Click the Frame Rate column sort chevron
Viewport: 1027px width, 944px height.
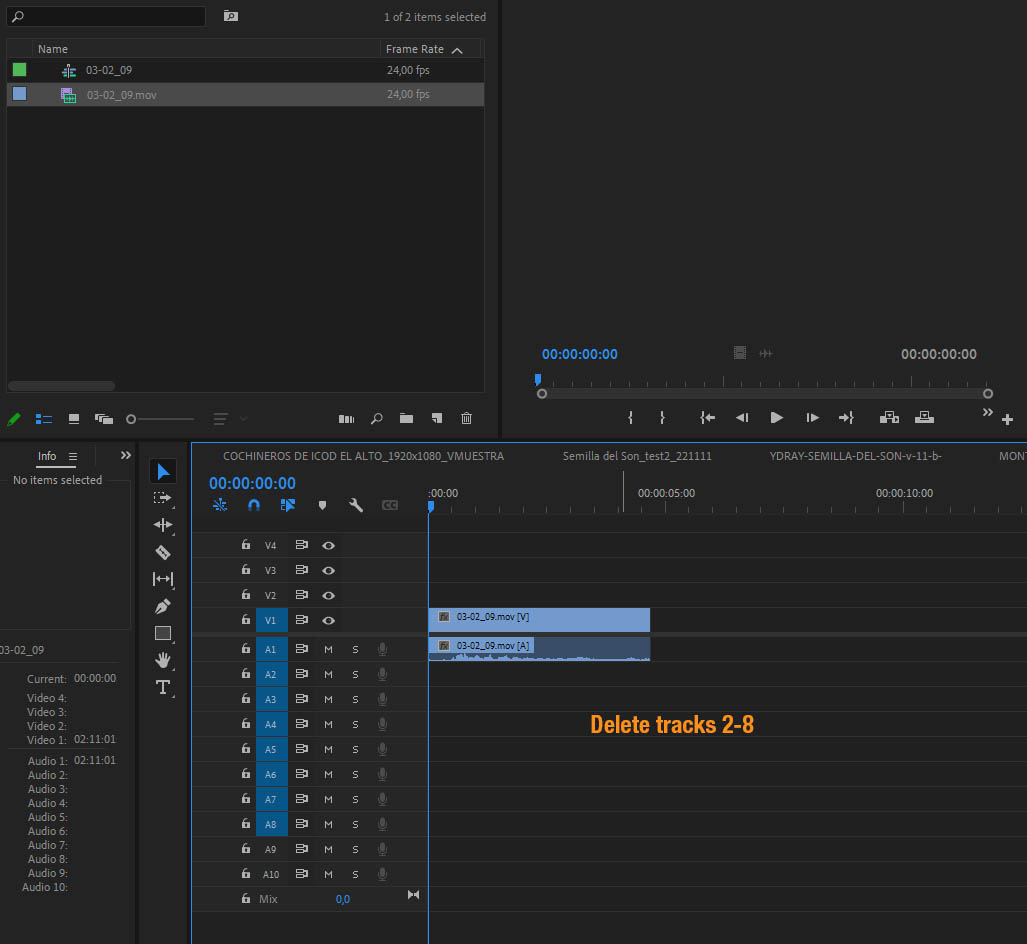tap(458, 48)
